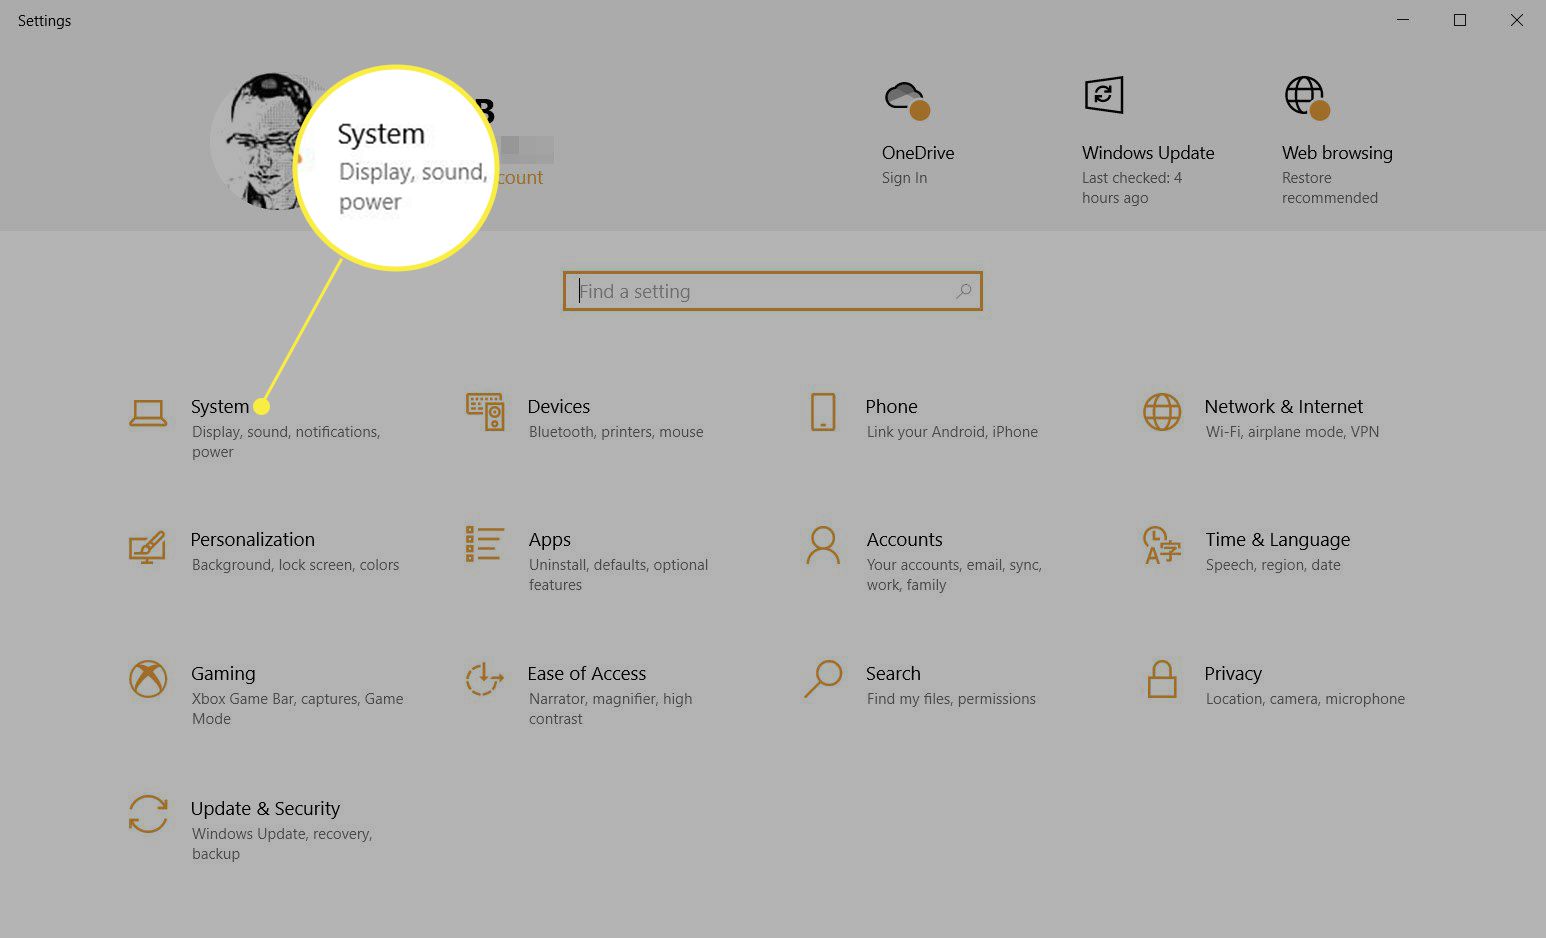Click 'Your accounts, email, sync' description

954,575
